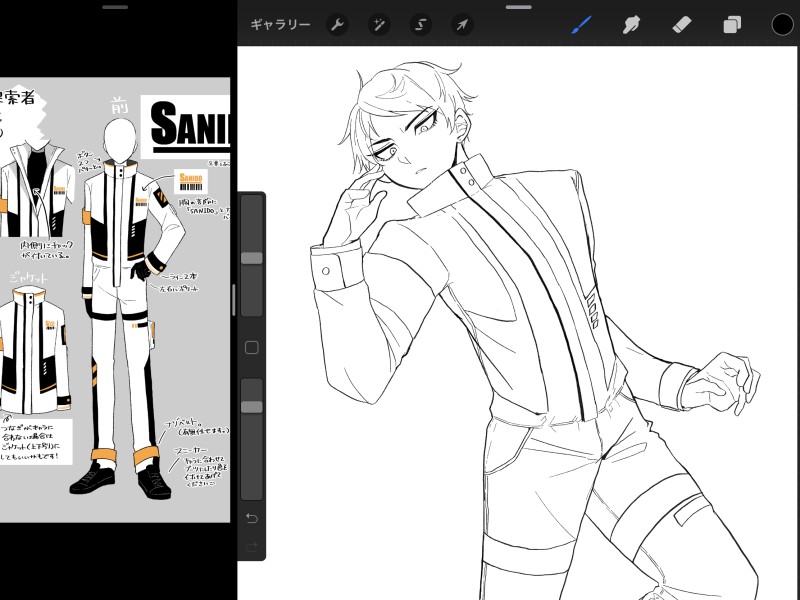Screen dimensions: 800x600
Task: Select the Eraser tool
Action: click(682, 24)
